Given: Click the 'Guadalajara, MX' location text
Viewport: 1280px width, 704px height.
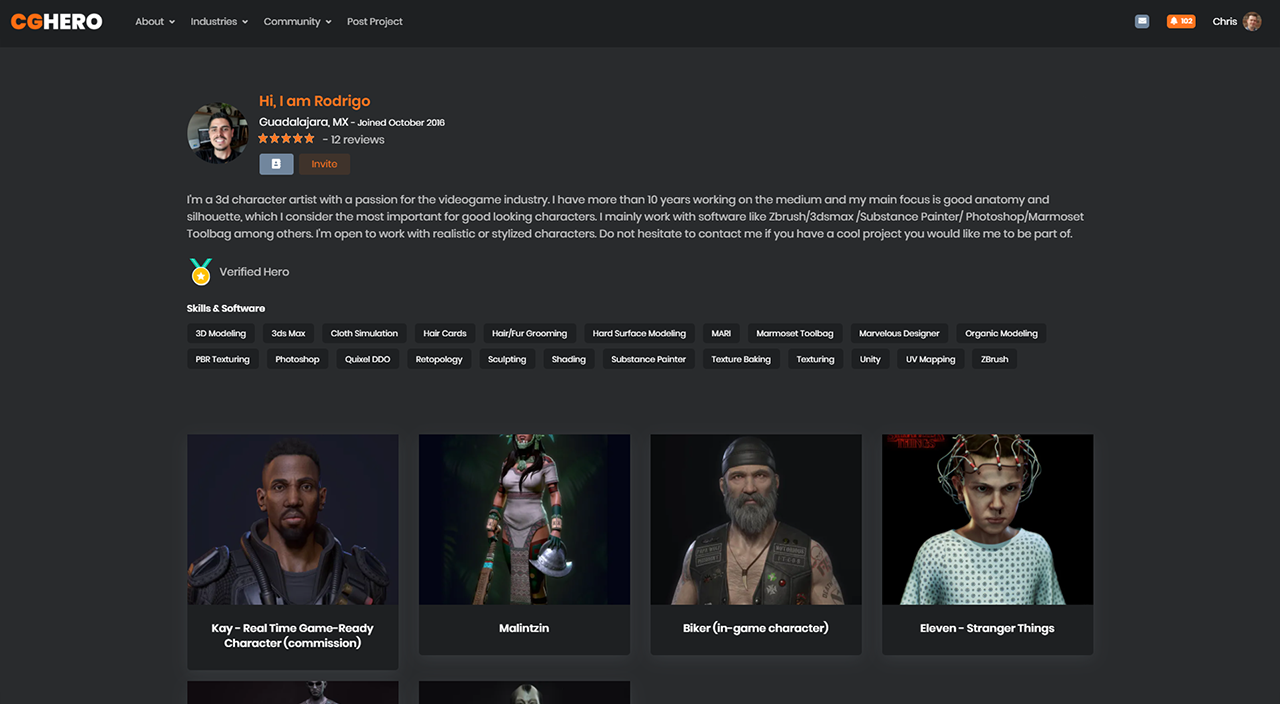Looking at the screenshot, I should (304, 122).
